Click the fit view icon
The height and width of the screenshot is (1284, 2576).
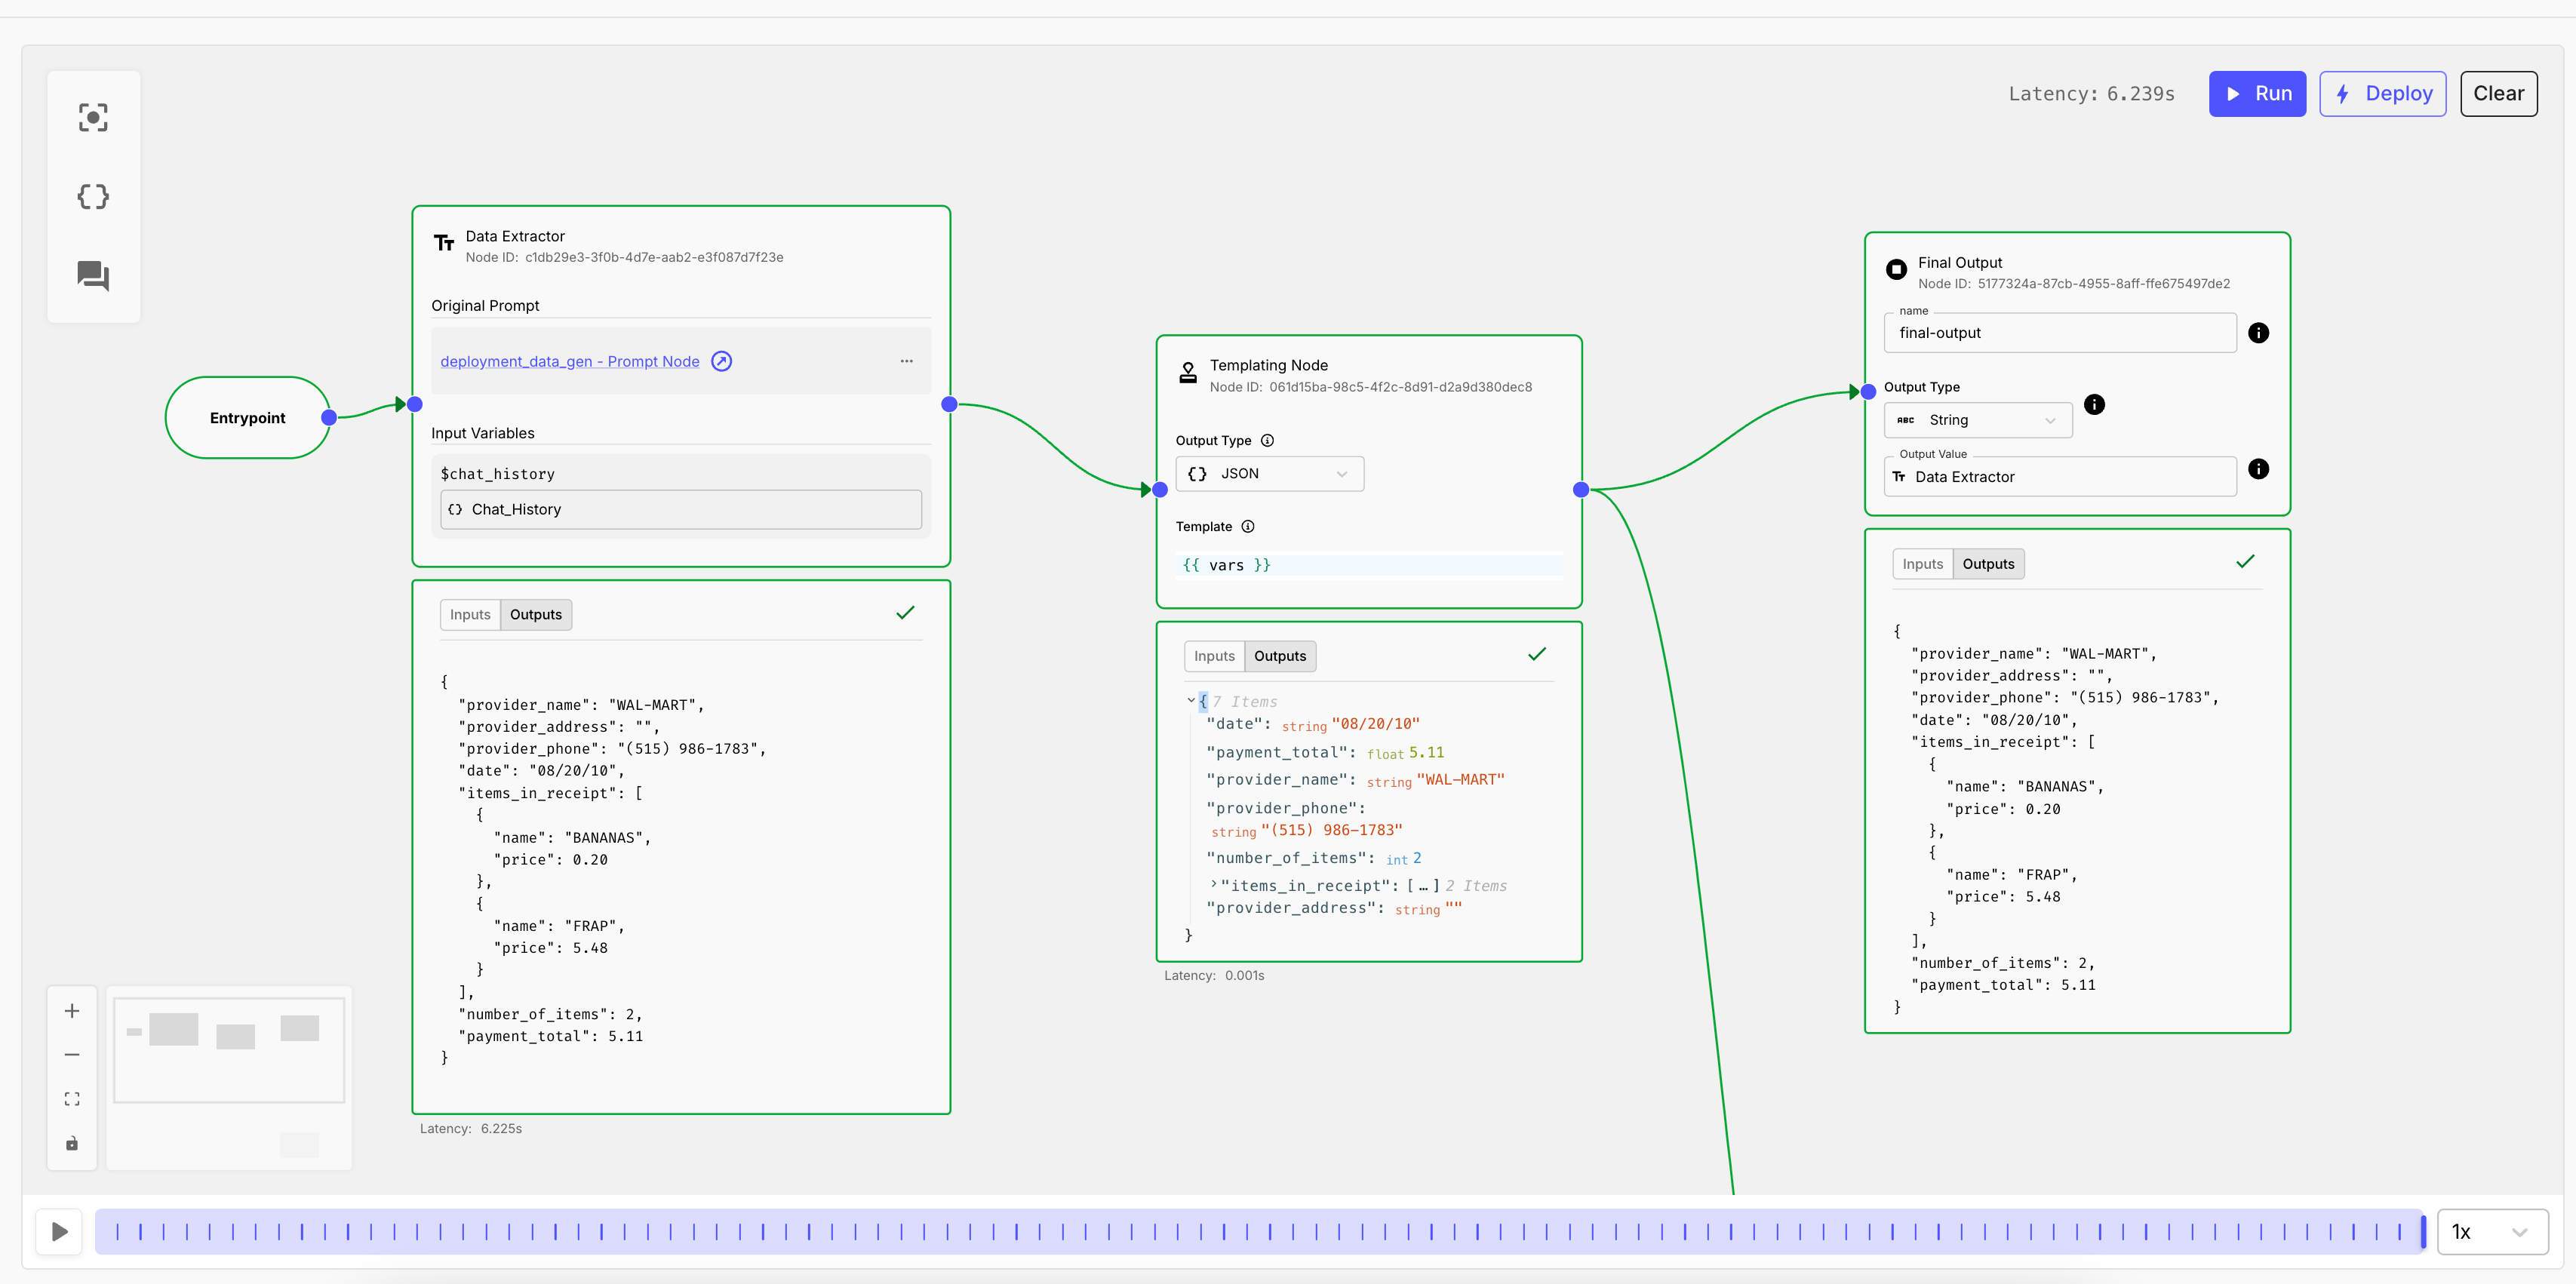[72, 1099]
